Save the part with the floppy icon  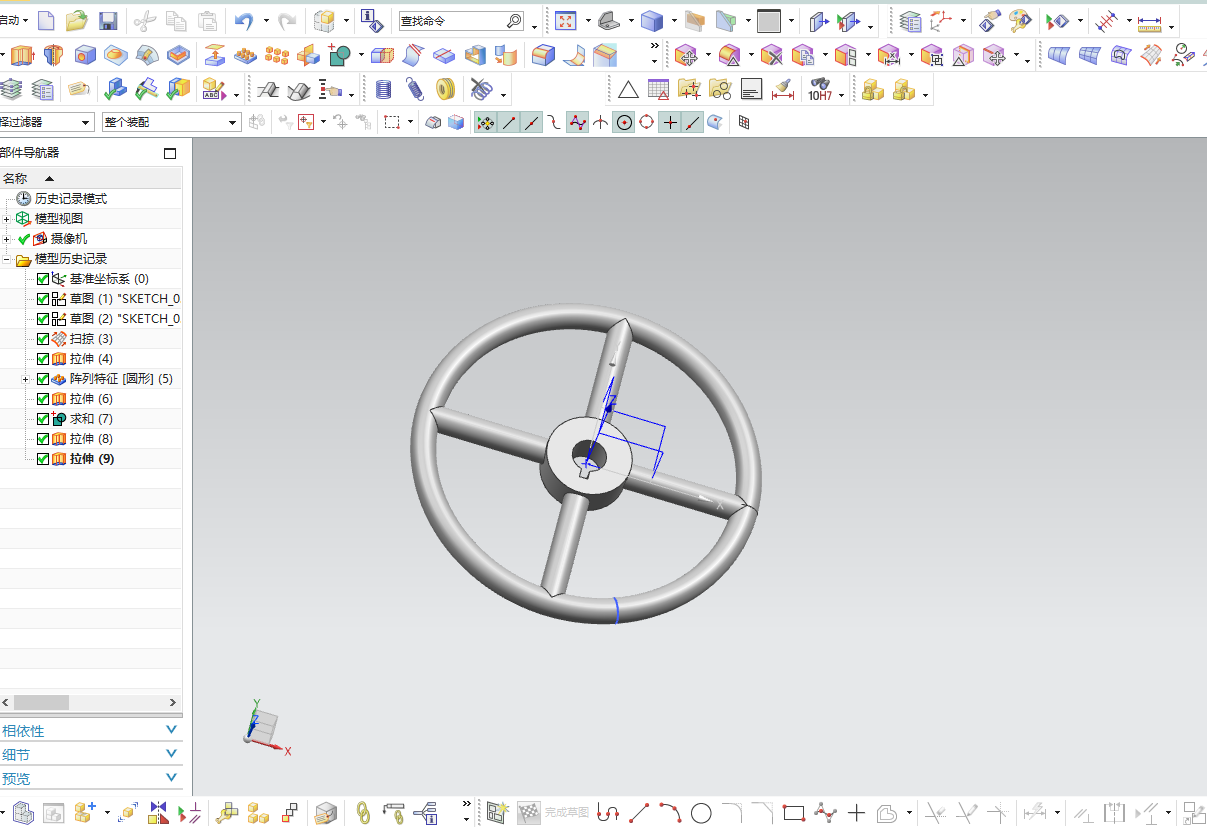(108, 20)
